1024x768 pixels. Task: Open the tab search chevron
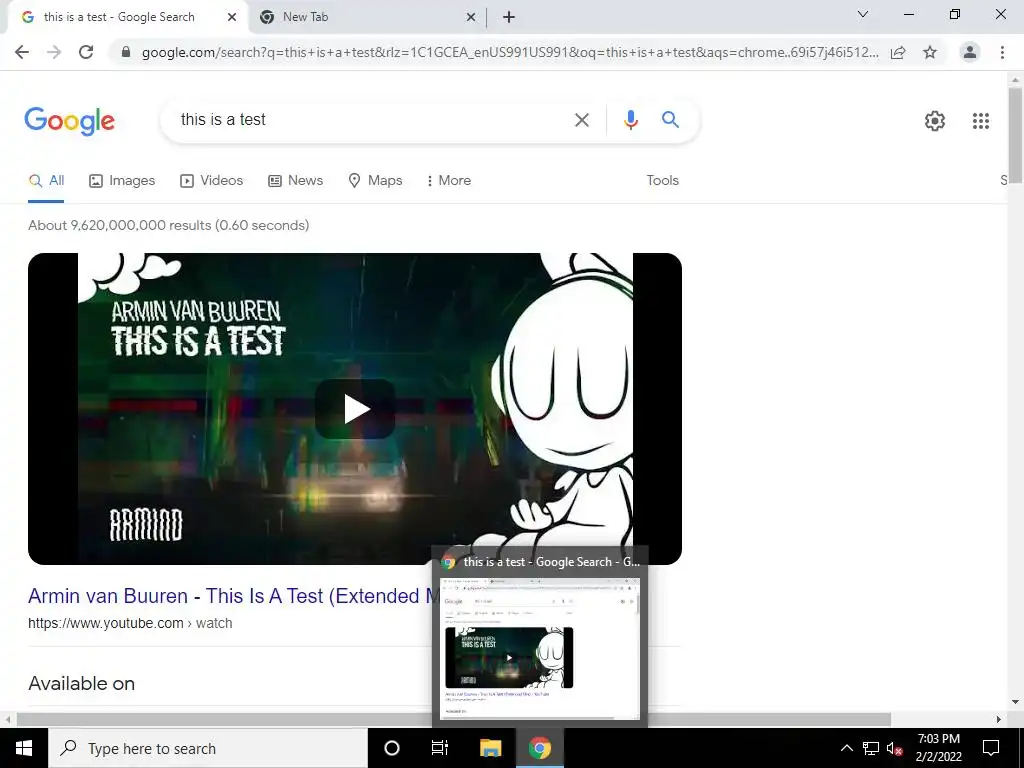(x=863, y=14)
